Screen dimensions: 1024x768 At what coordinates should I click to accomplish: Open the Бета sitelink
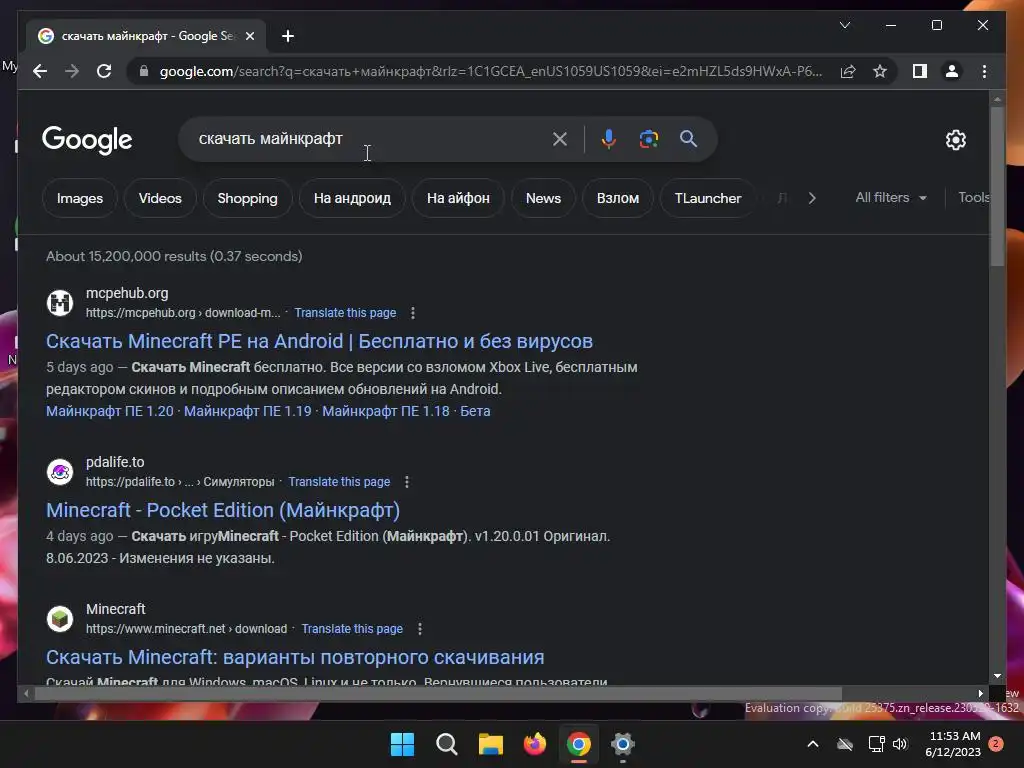475,411
